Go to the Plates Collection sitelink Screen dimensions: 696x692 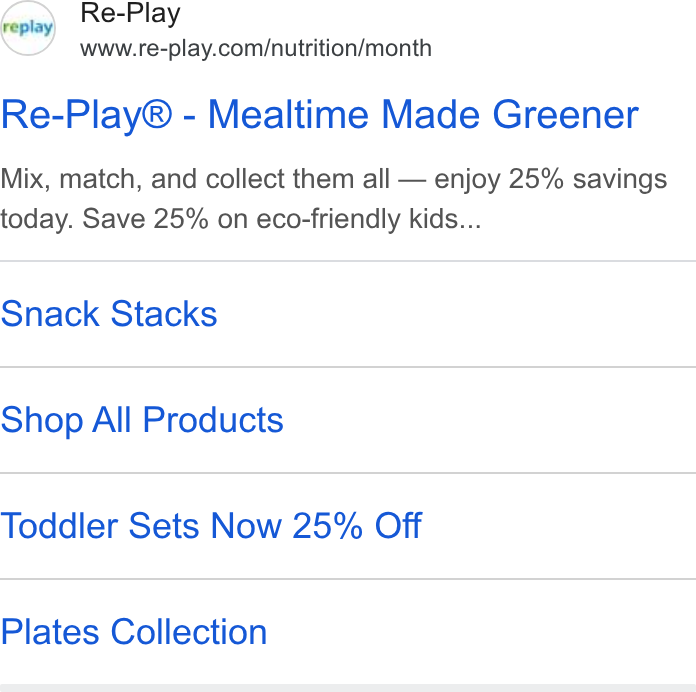134,632
